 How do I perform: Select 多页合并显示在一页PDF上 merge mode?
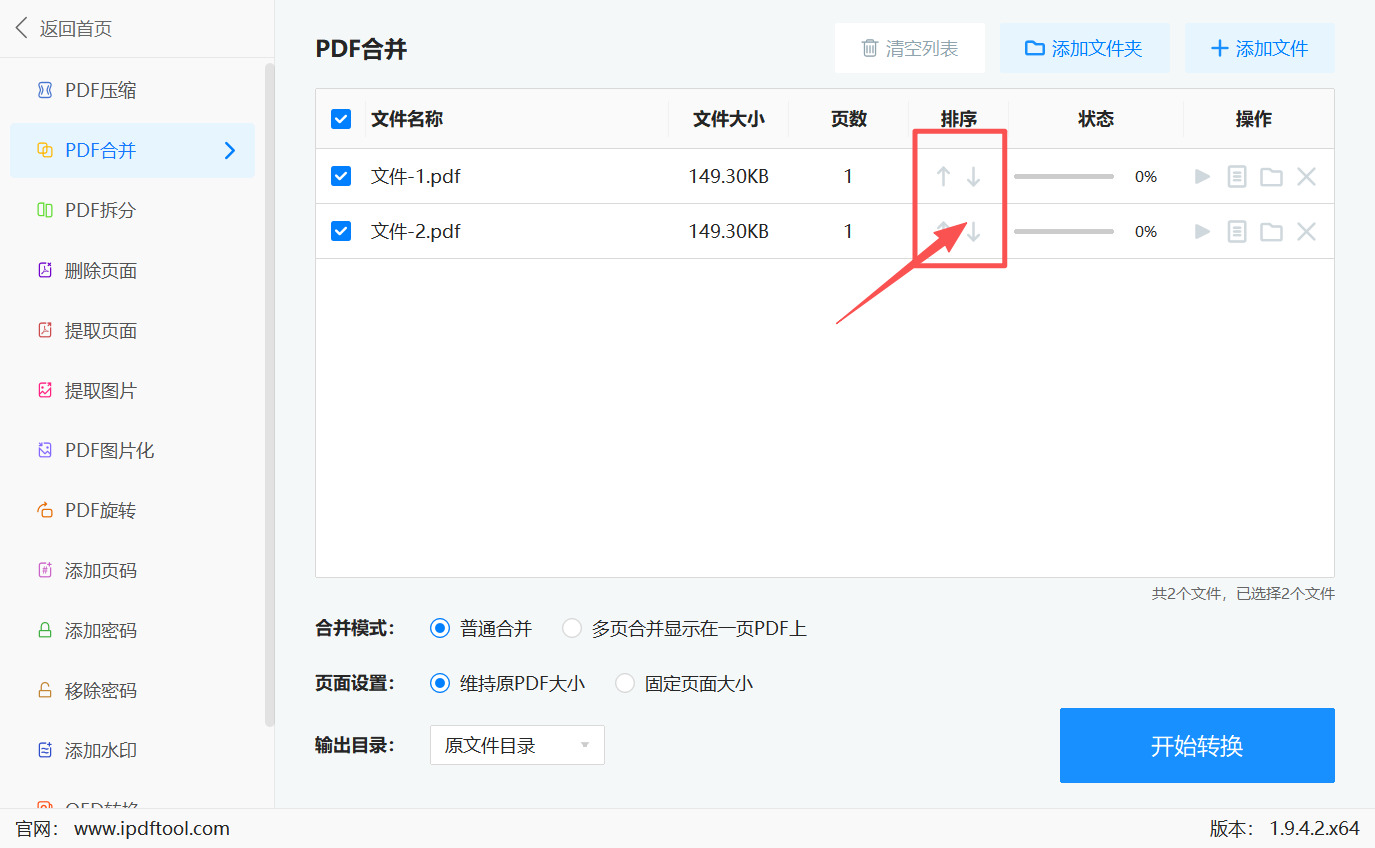click(572, 628)
